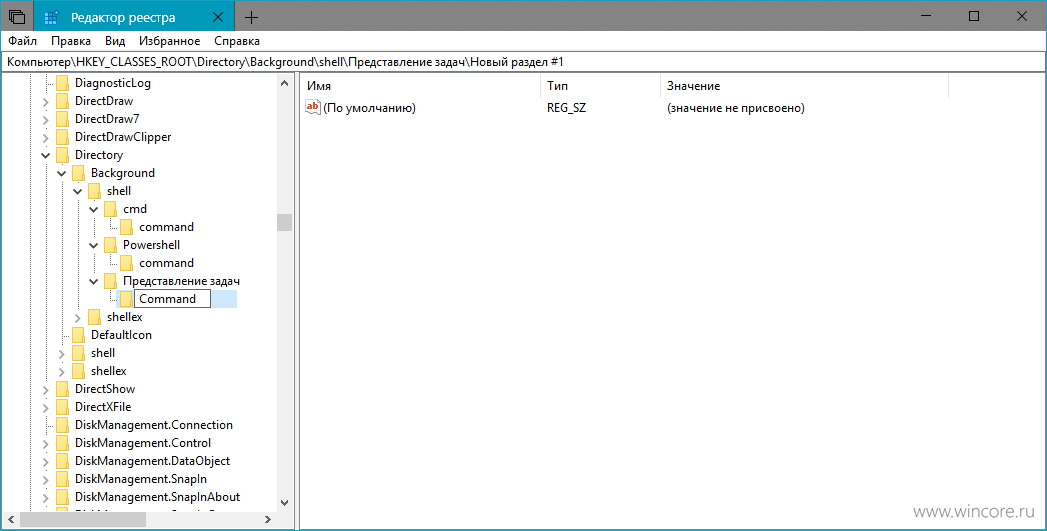Click the DirectShow folder icon
Screen dimensions: 1047x531
click(63, 389)
